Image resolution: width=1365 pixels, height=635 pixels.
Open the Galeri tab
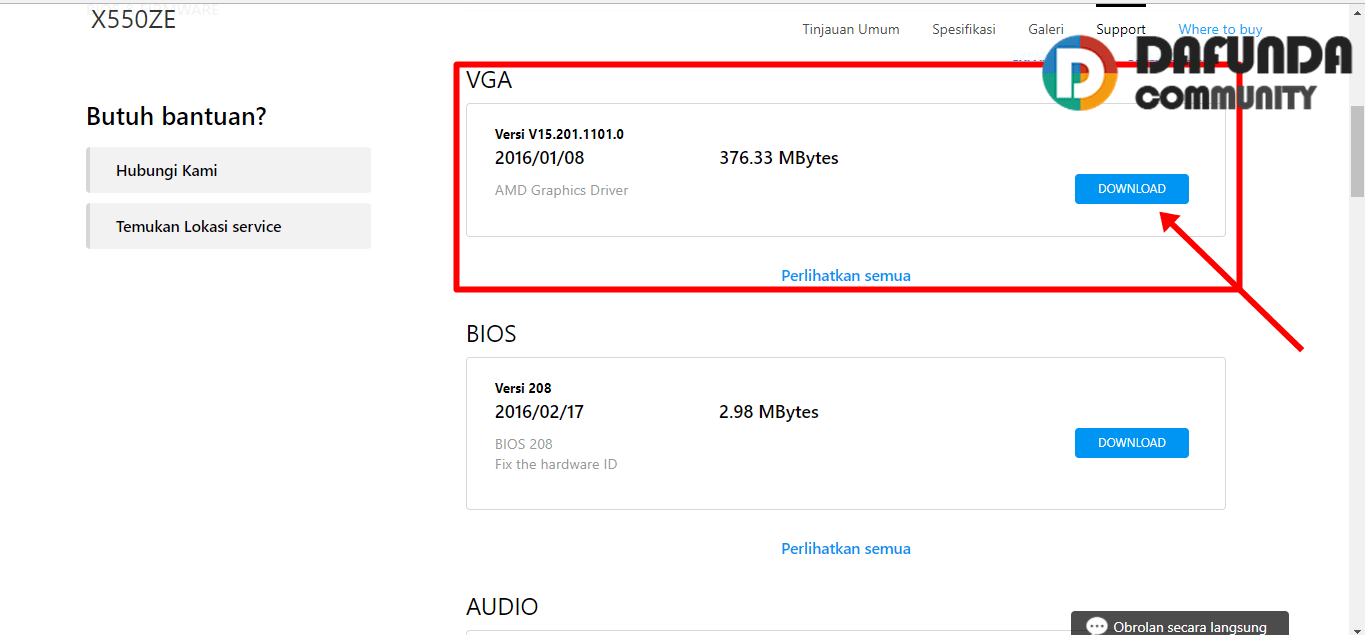click(x=1045, y=29)
